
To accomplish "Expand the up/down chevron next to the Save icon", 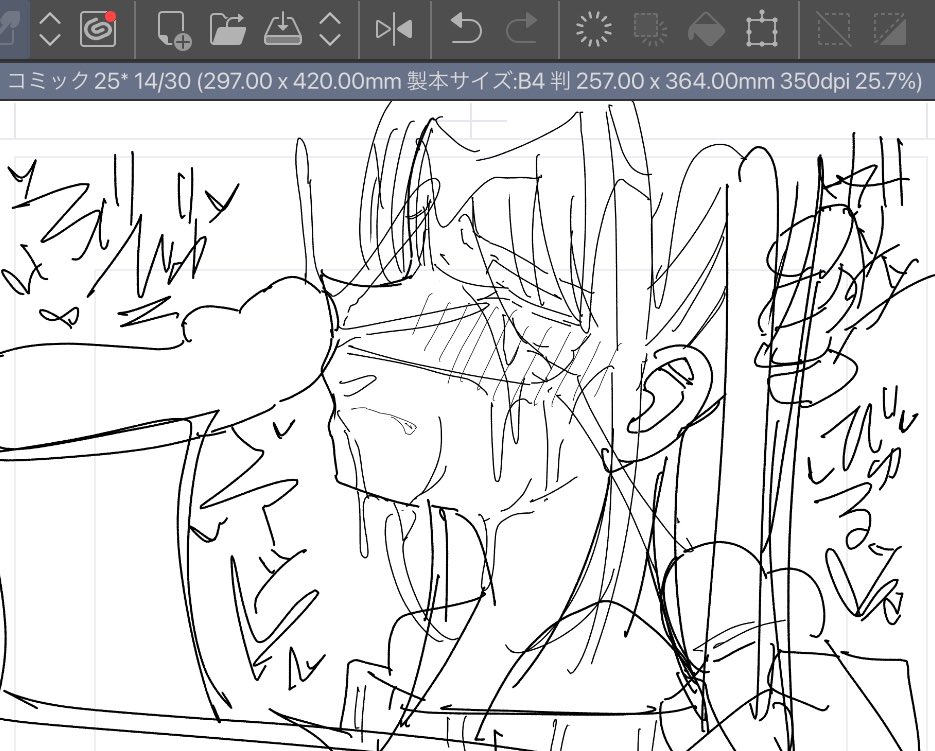I will (x=330, y=29).
